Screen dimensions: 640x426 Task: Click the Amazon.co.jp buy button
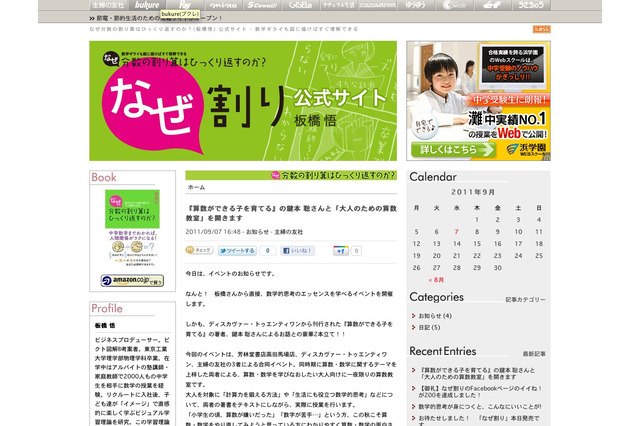(x=132, y=282)
